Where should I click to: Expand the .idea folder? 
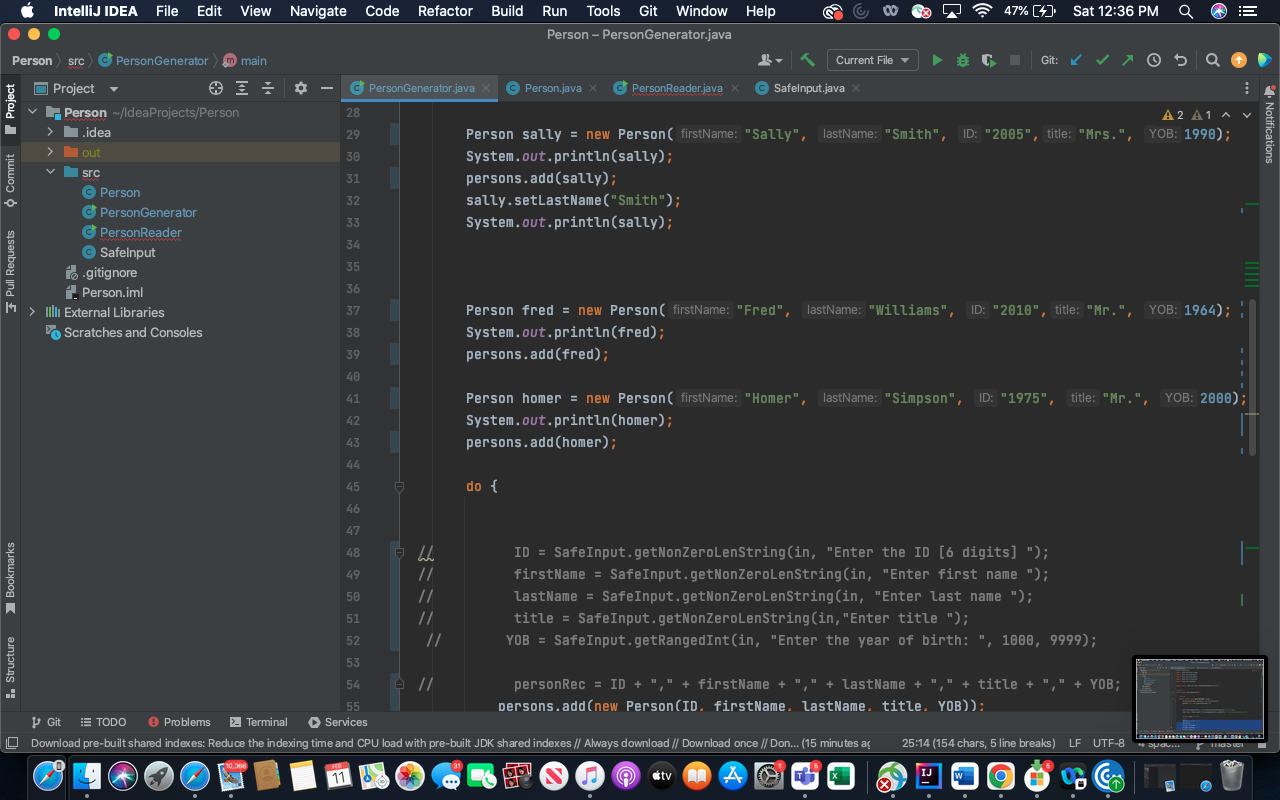pos(50,132)
